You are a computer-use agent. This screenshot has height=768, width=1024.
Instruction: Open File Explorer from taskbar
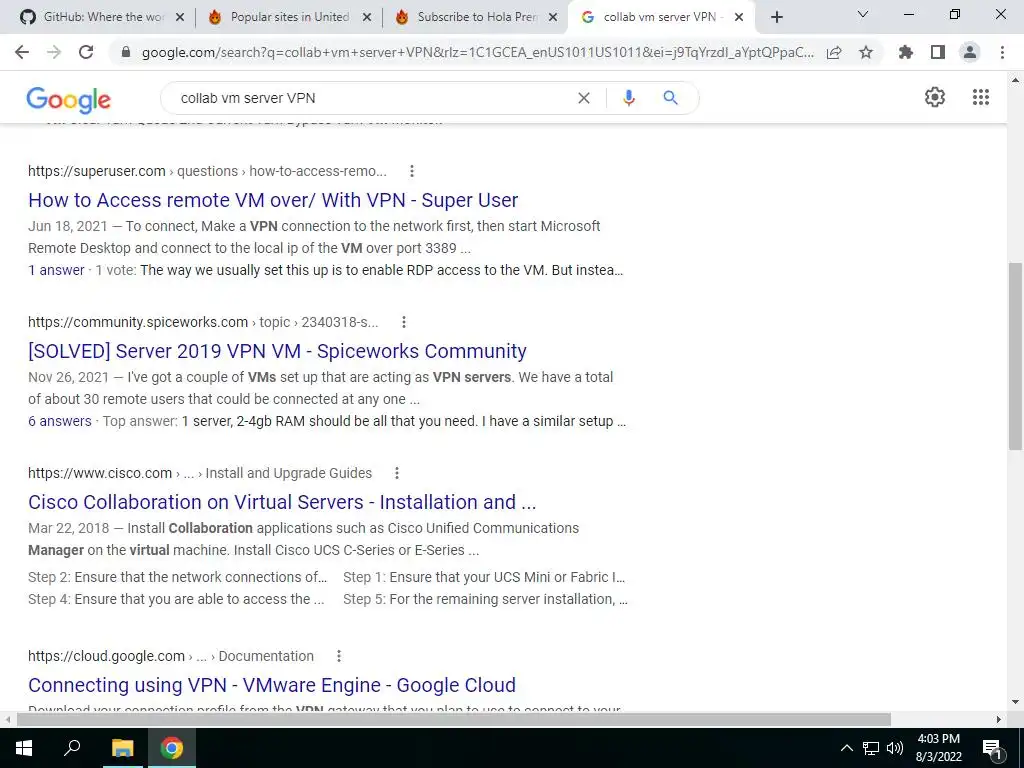[x=122, y=748]
